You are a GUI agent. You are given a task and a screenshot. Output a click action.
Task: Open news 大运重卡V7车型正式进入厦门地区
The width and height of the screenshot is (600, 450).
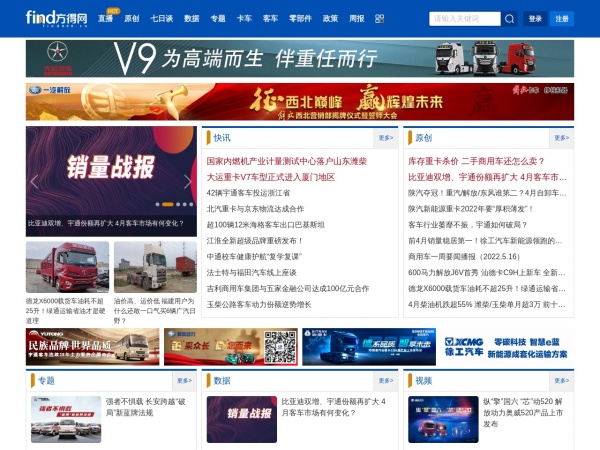271,177
